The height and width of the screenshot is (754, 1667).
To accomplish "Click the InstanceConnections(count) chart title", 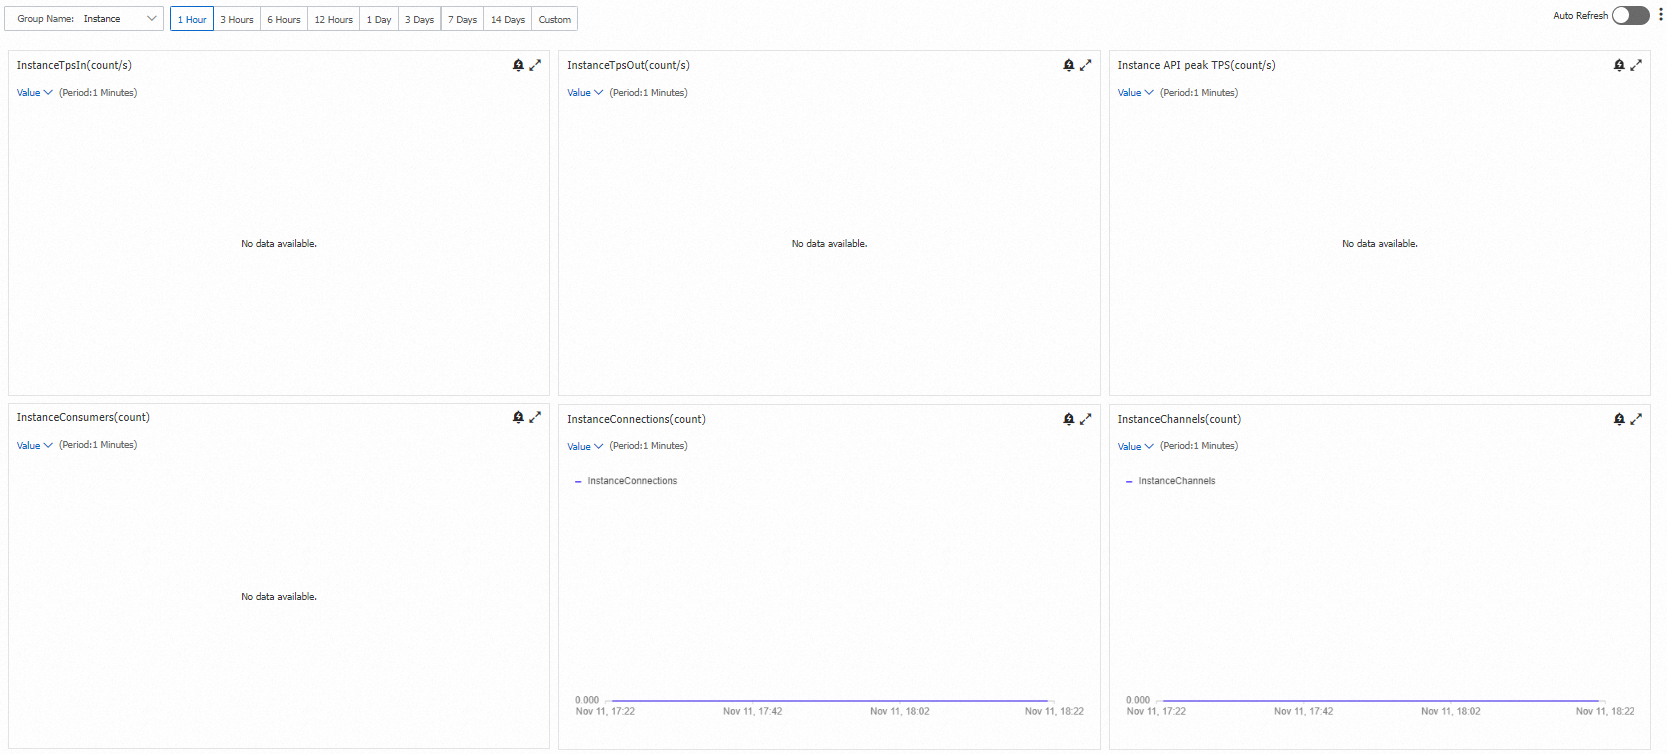I will tap(636, 419).
